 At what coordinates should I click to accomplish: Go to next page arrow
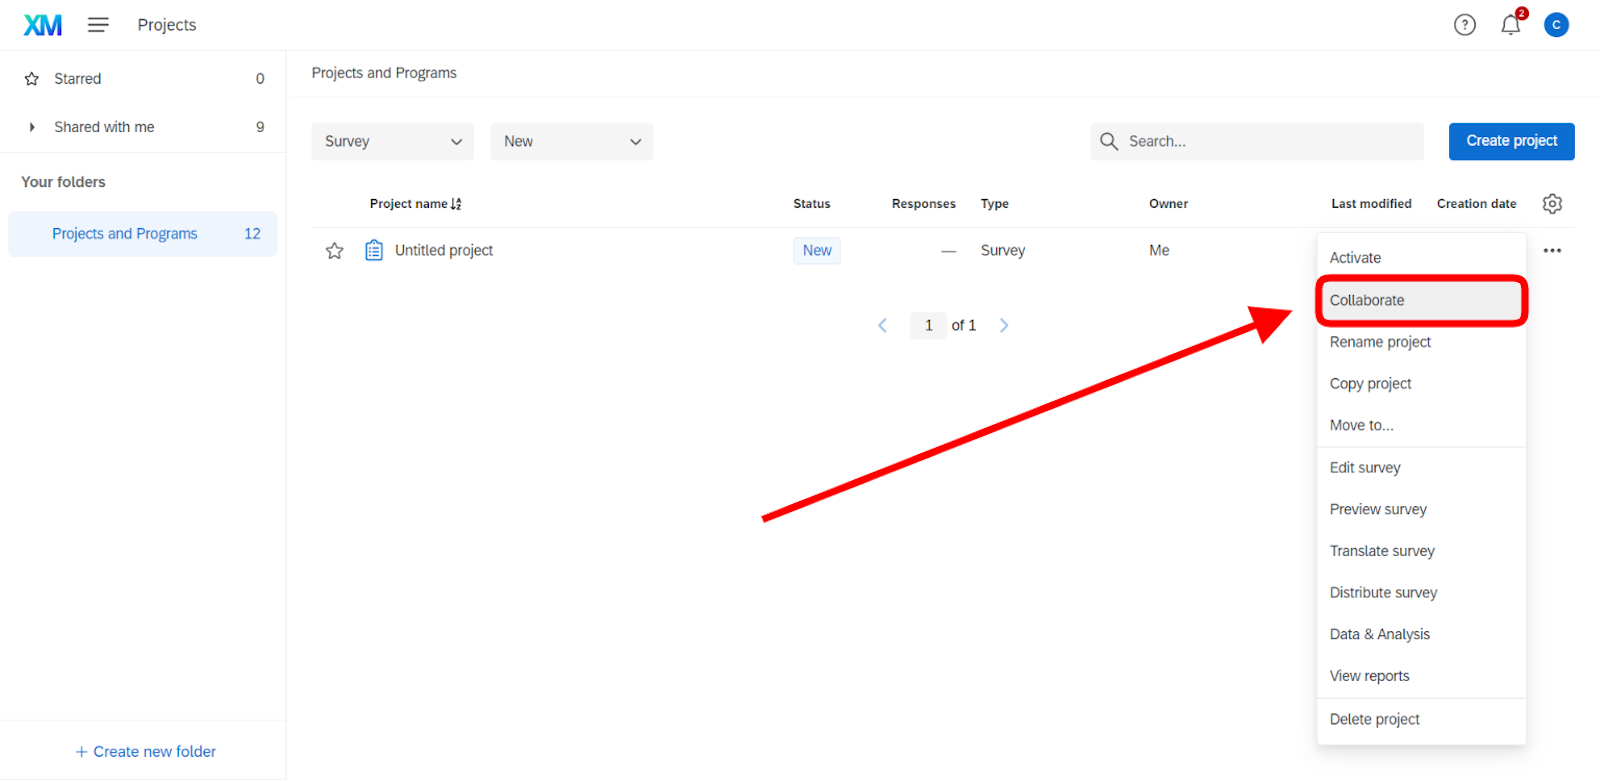1004,325
